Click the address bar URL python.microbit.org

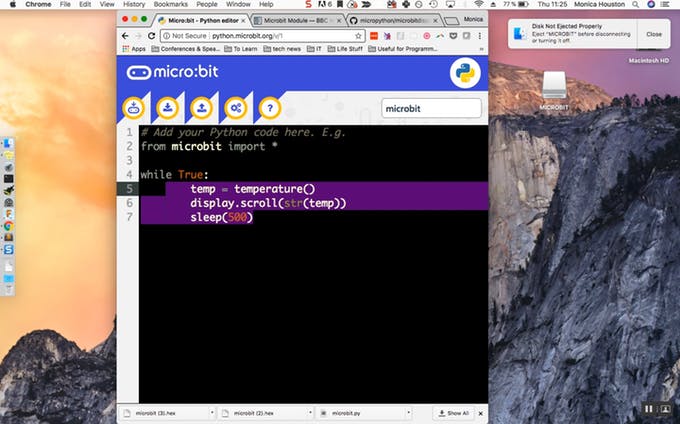(x=247, y=36)
